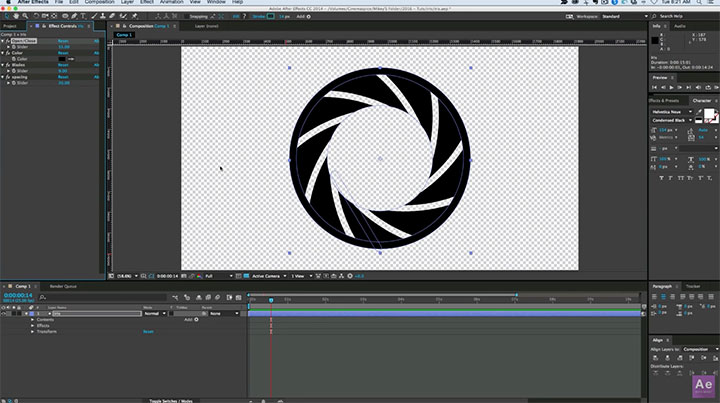The height and width of the screenshot is (403, 720).
Task: Select the Eraser tool
Action: (x=112, y=16)
